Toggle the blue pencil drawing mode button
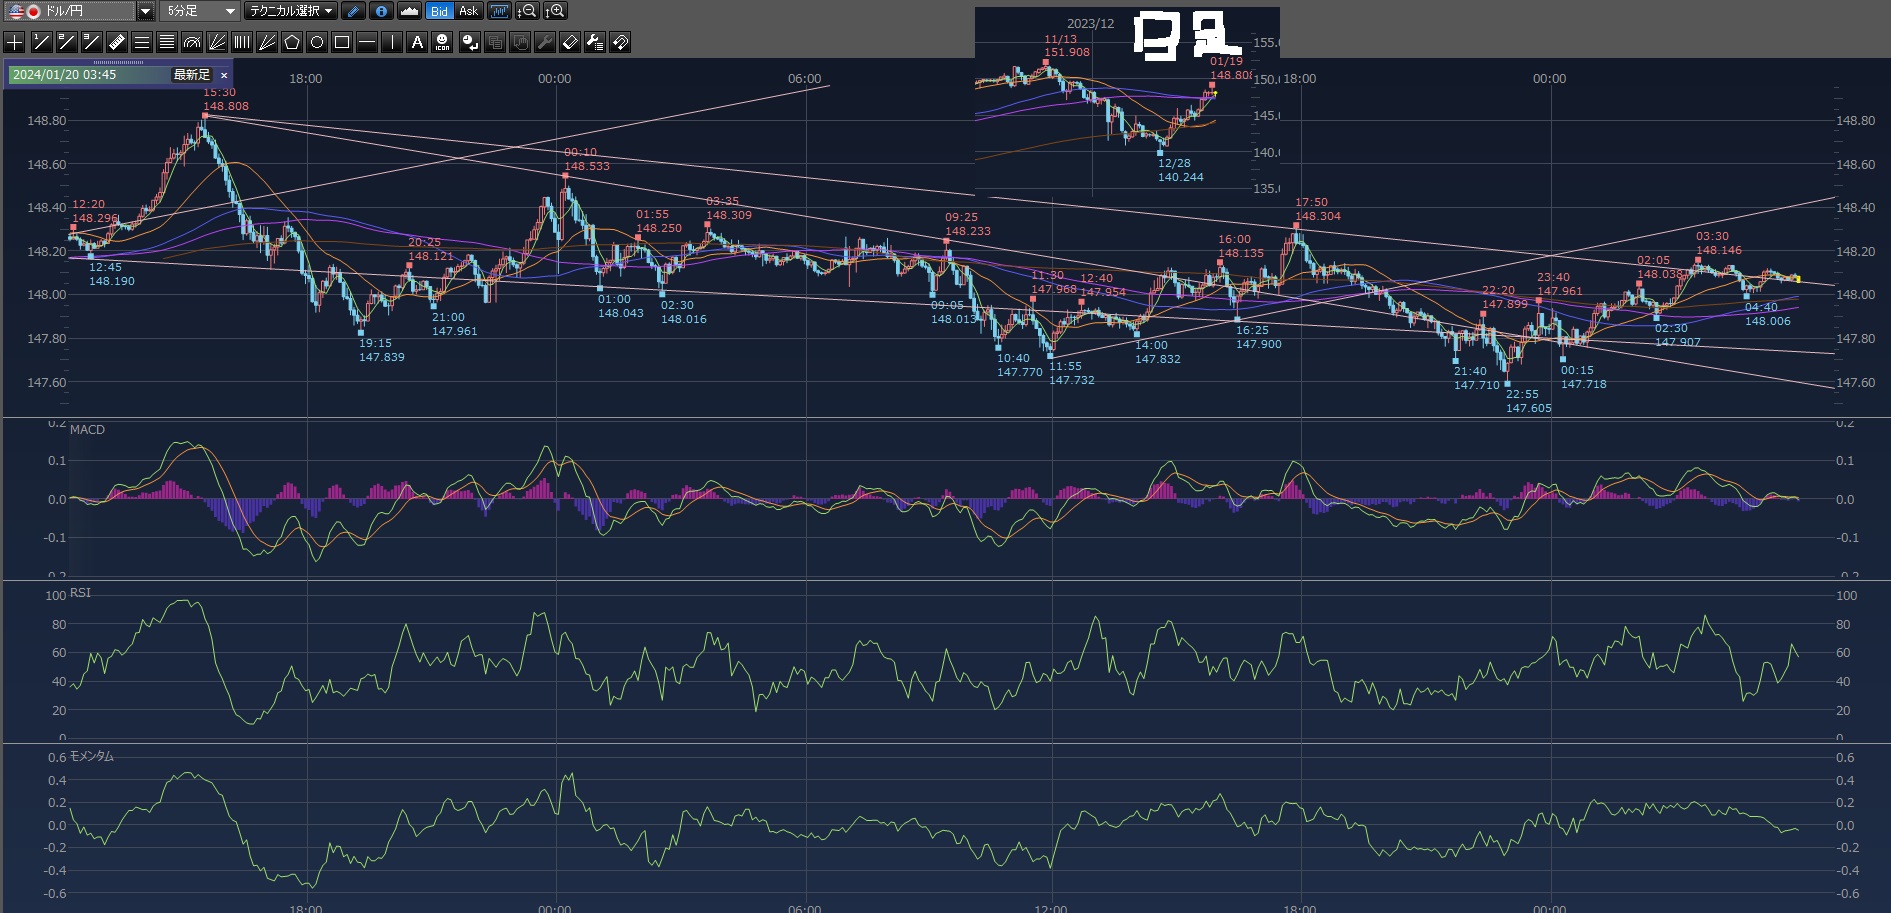 tap(353, 11)
